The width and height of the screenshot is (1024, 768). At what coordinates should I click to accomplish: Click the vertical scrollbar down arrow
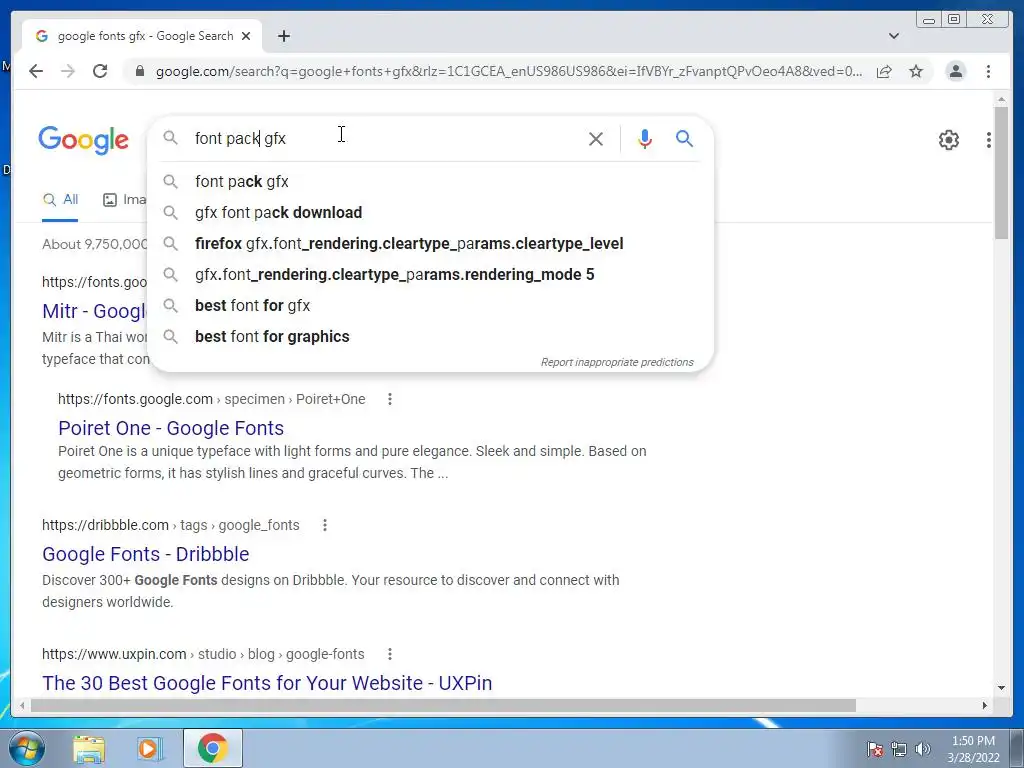(x=1001, y=688)
